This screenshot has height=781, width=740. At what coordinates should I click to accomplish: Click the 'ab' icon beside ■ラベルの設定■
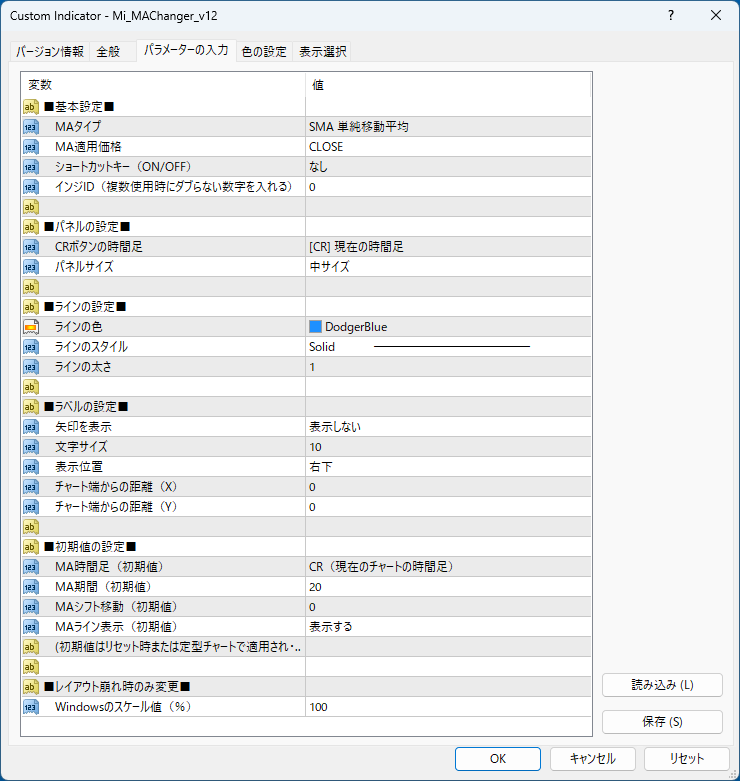[30, 407]
